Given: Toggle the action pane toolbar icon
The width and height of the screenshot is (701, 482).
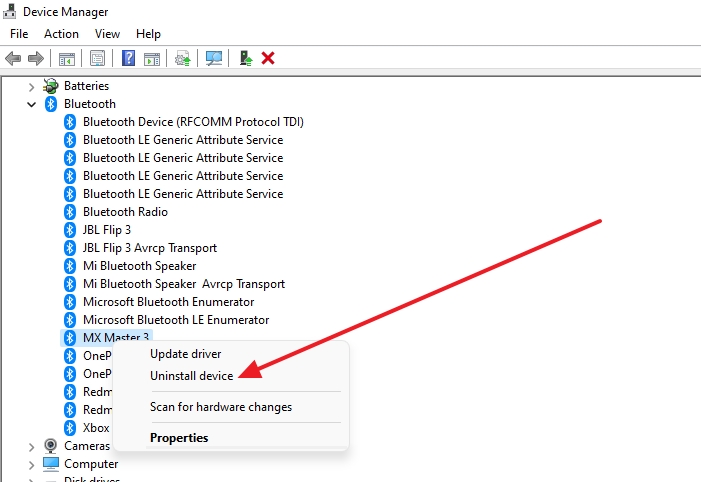Looking at the screenshot, I should pyautogui.click(x=152, y=58).
